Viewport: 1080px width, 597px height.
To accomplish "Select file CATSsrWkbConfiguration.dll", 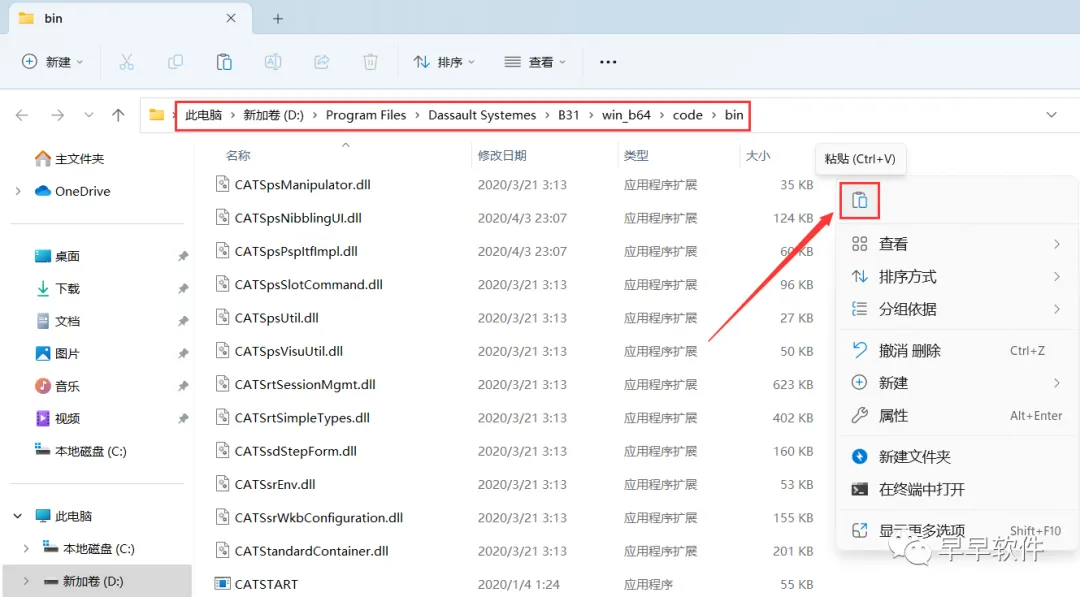I will tap(318, 518).
